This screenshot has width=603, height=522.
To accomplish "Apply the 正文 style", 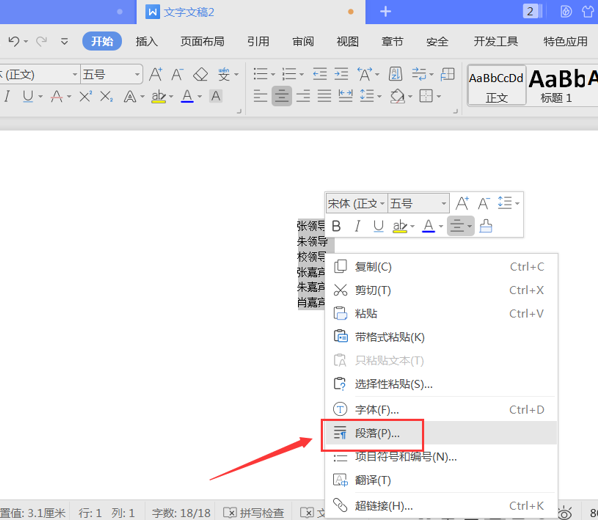I will 496,85.
